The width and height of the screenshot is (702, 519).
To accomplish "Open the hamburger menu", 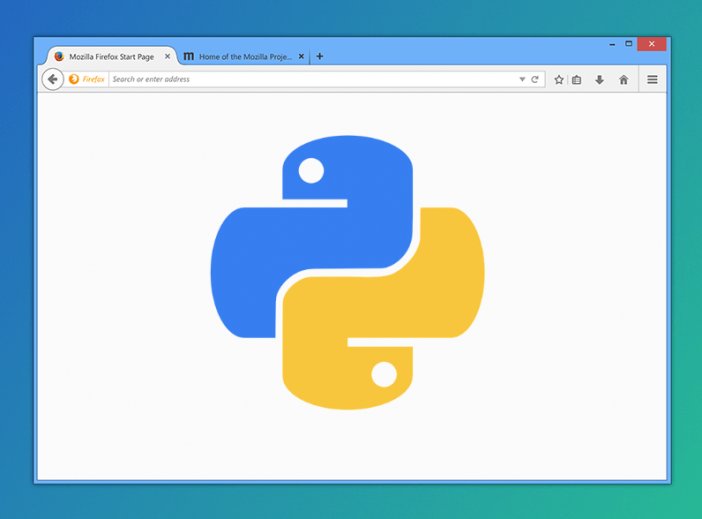I will (652, 79).
